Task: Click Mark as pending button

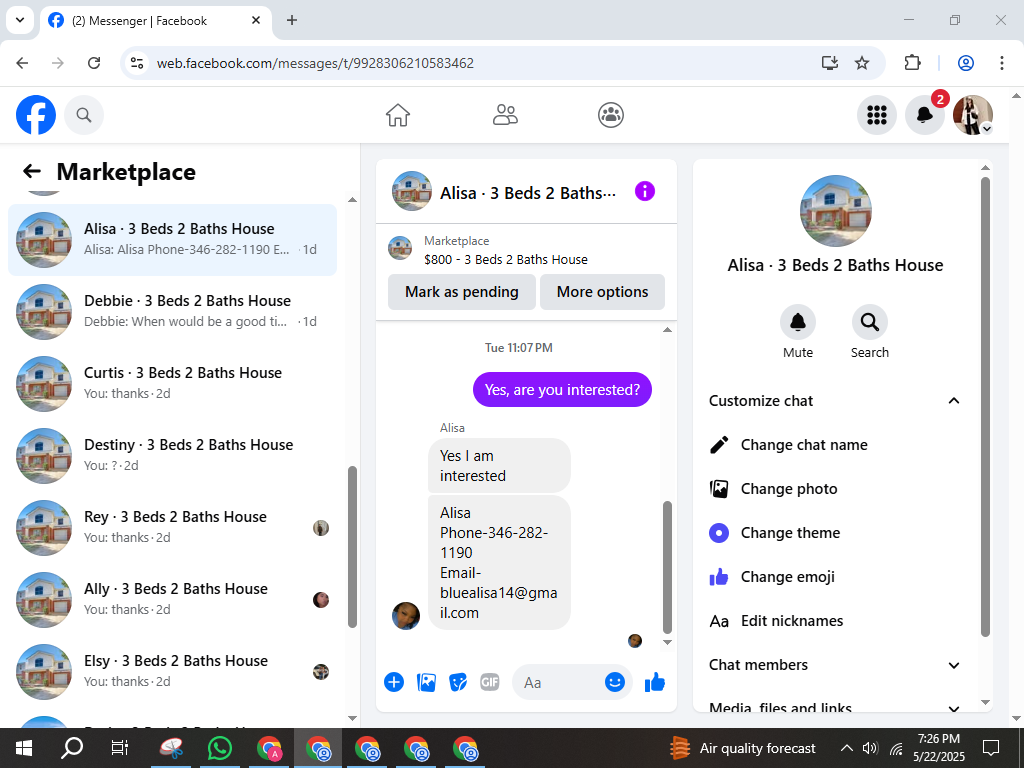Action: point(462,292)
